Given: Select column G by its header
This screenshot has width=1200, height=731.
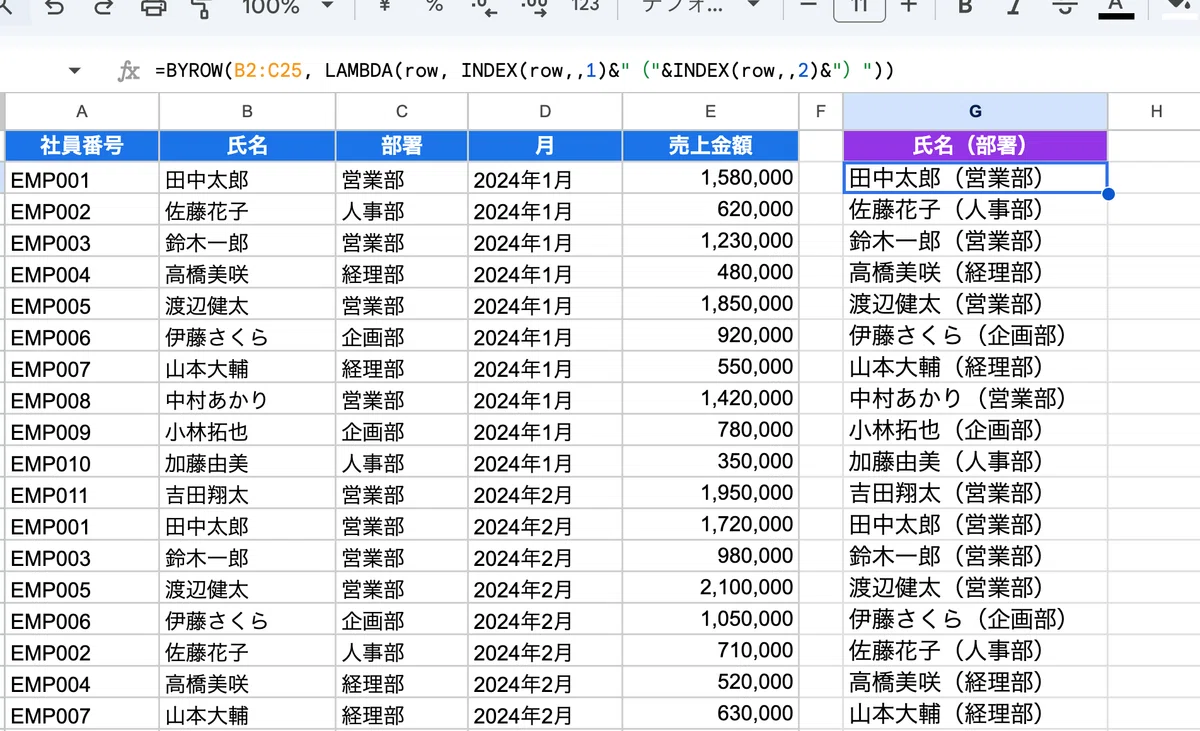Looking at the screenshot, I should (975, 111).
